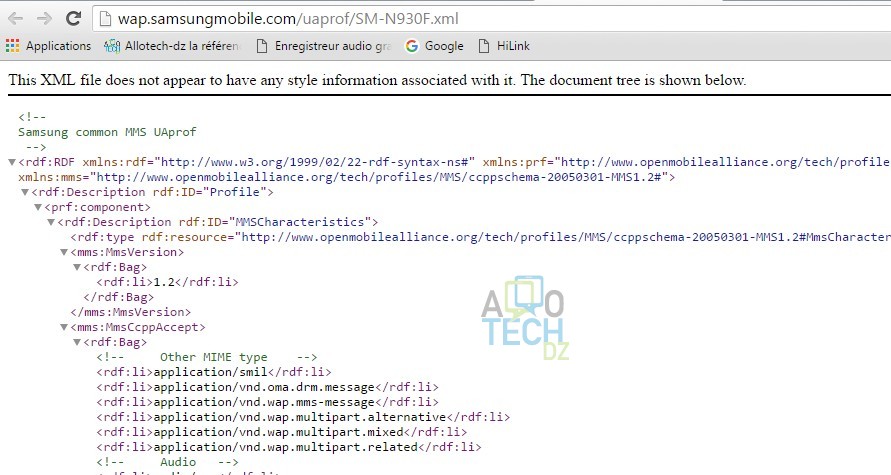Screen dimensions: 891x475
Task: Click the vnd.wap.multipart.alternative line
Action: point(303,417)
